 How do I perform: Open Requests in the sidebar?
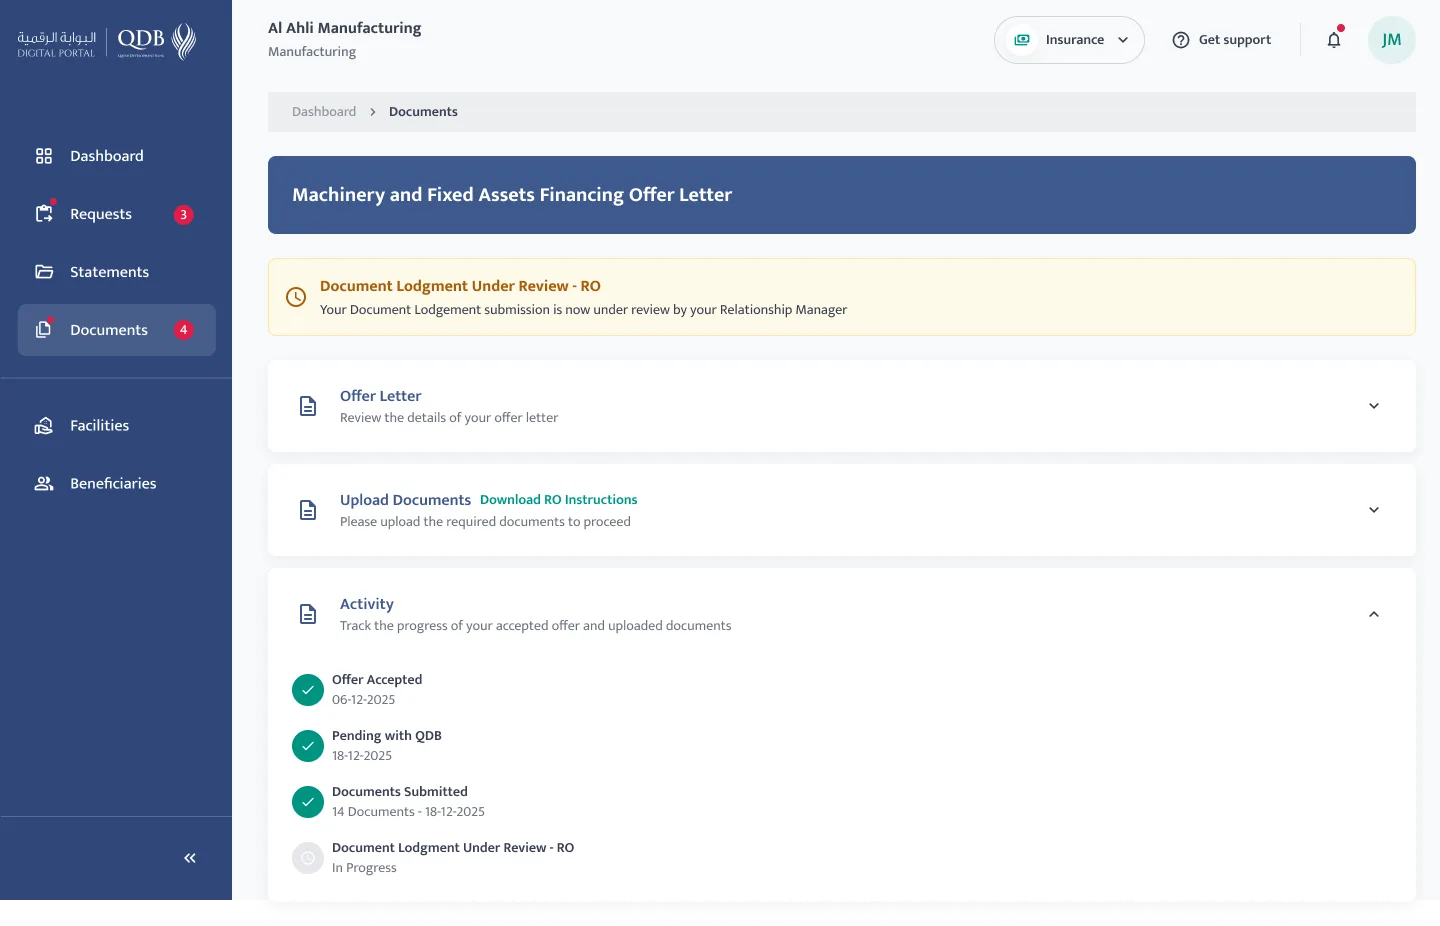[117, 214]
